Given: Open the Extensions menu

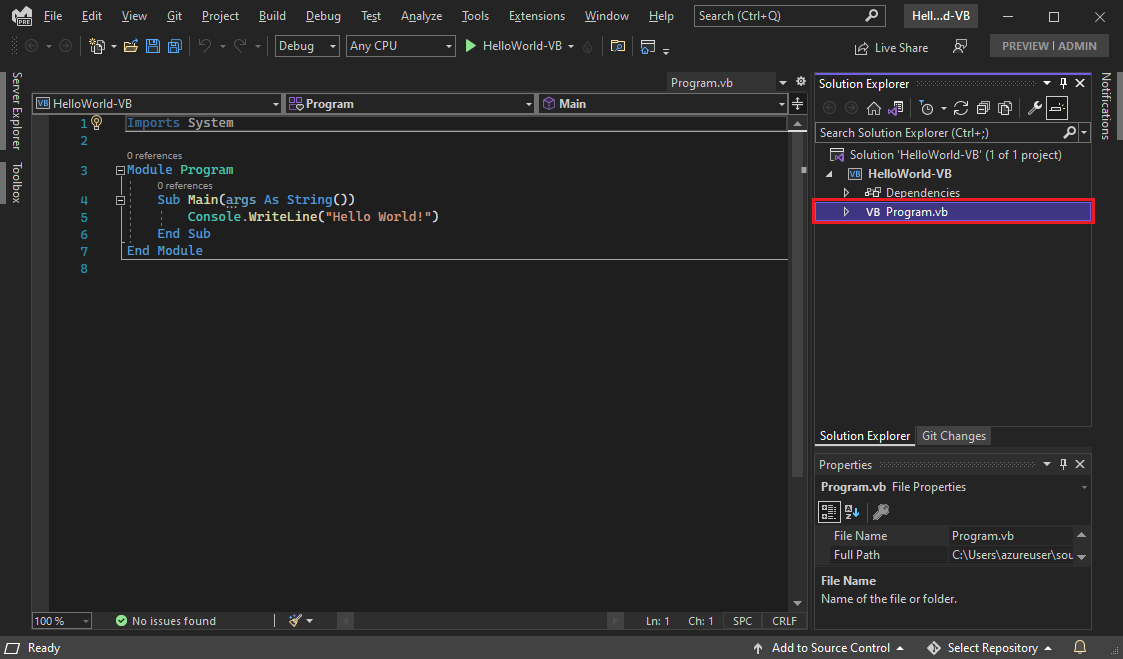Looking at the screenshot, I should tap(536, 15).
